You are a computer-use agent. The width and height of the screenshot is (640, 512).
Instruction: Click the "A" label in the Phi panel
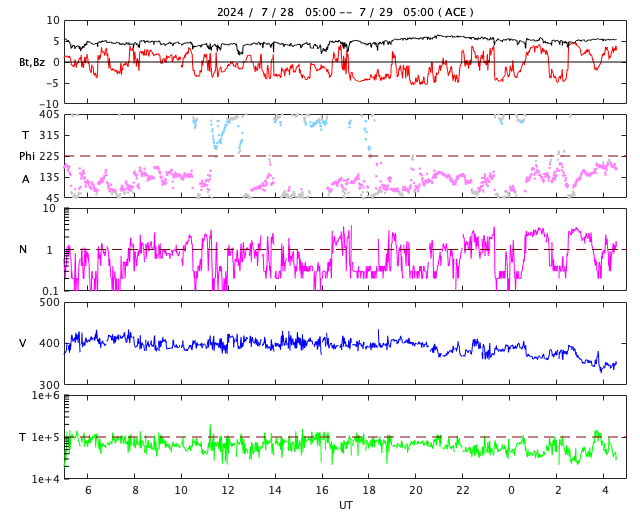(26, 179)
